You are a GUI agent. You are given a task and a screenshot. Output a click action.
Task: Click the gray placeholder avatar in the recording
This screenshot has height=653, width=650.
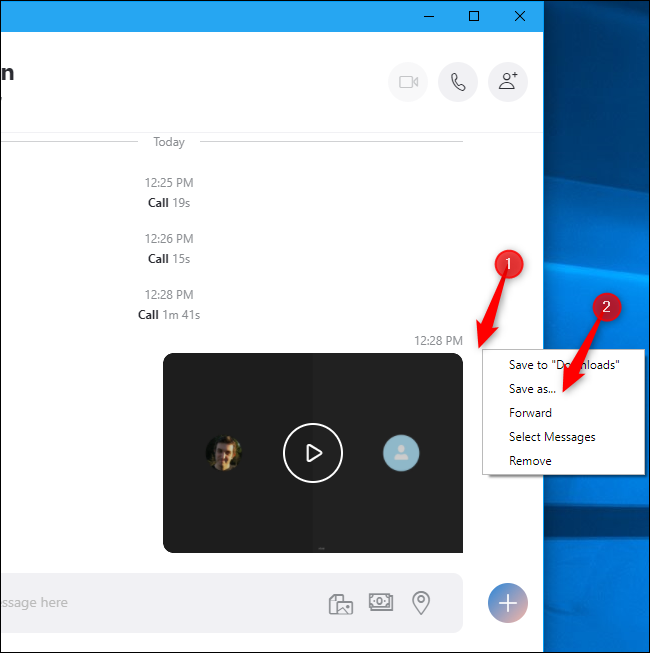coord(401,453)
